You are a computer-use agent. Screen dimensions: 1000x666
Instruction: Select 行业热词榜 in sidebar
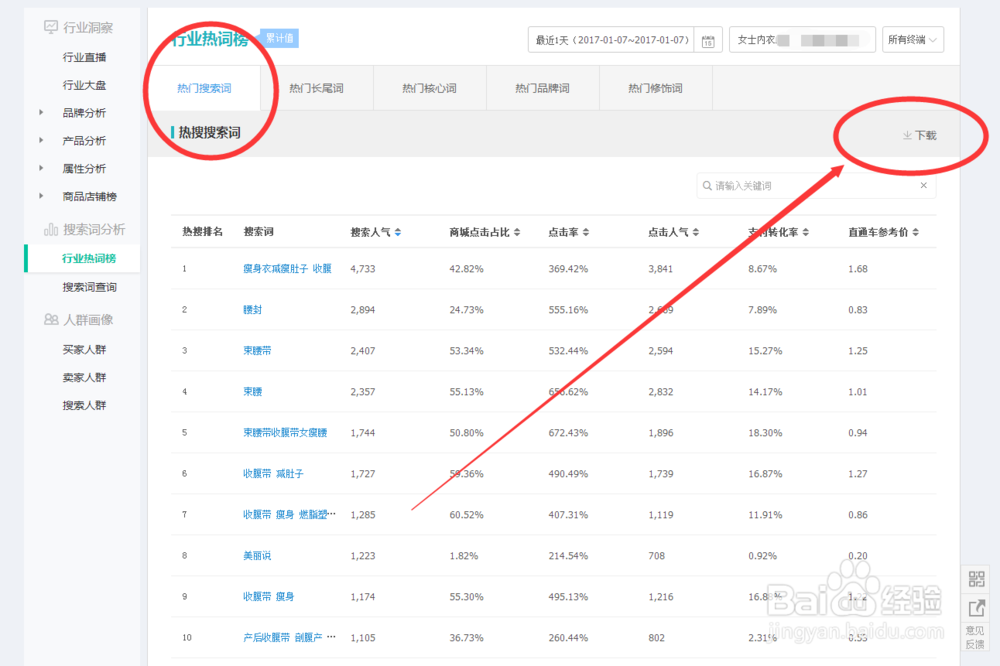pyautogui.click(x=89, y=258)
